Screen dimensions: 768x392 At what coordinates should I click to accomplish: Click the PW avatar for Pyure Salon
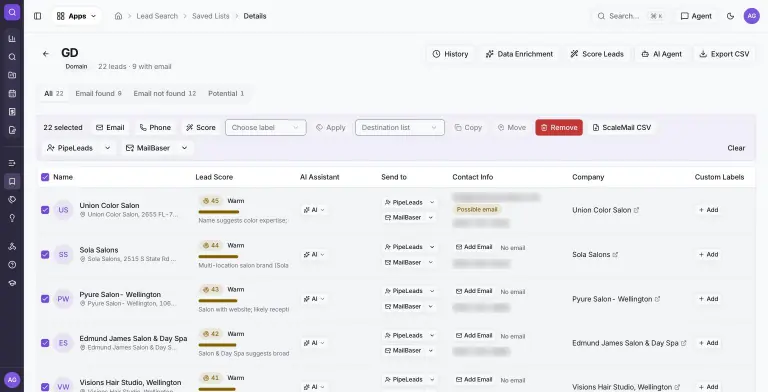(x=63, y=299)
